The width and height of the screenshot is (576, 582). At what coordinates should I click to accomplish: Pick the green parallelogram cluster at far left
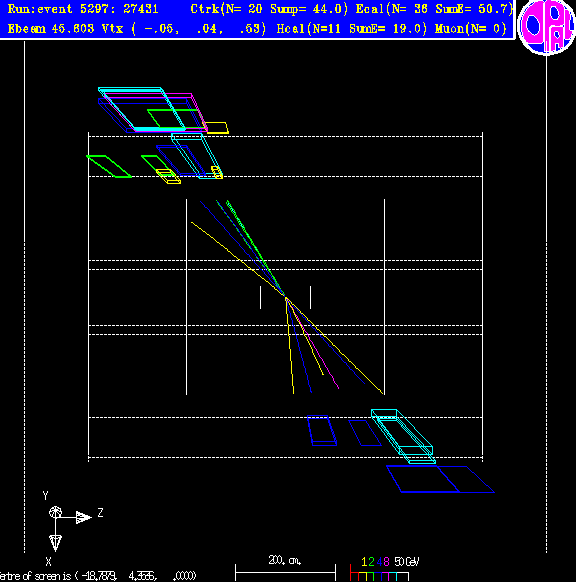(108, 166)
